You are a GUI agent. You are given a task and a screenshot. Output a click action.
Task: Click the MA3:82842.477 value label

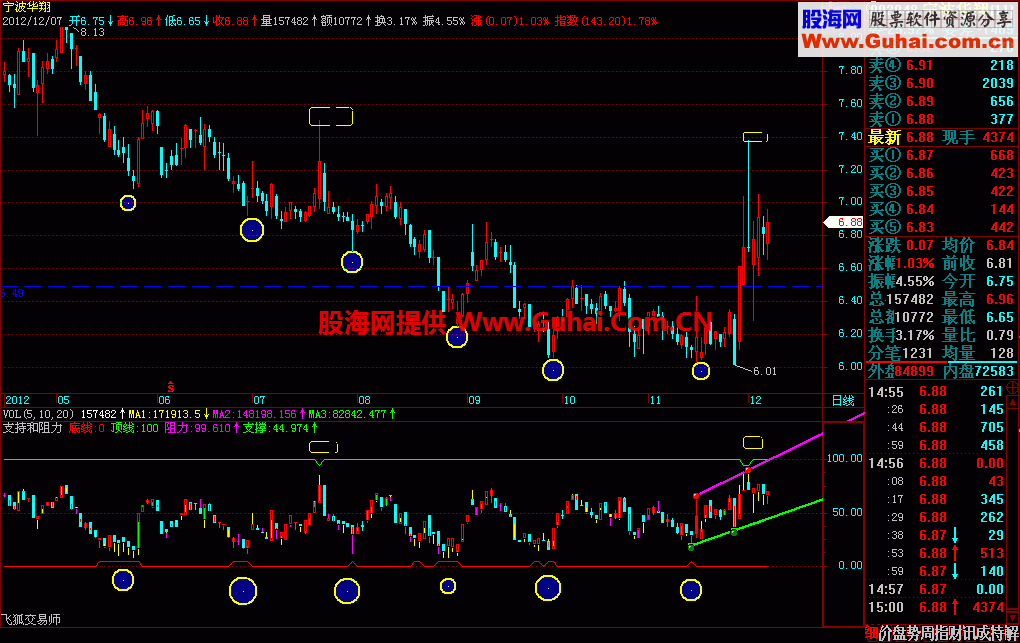point(347,414)
